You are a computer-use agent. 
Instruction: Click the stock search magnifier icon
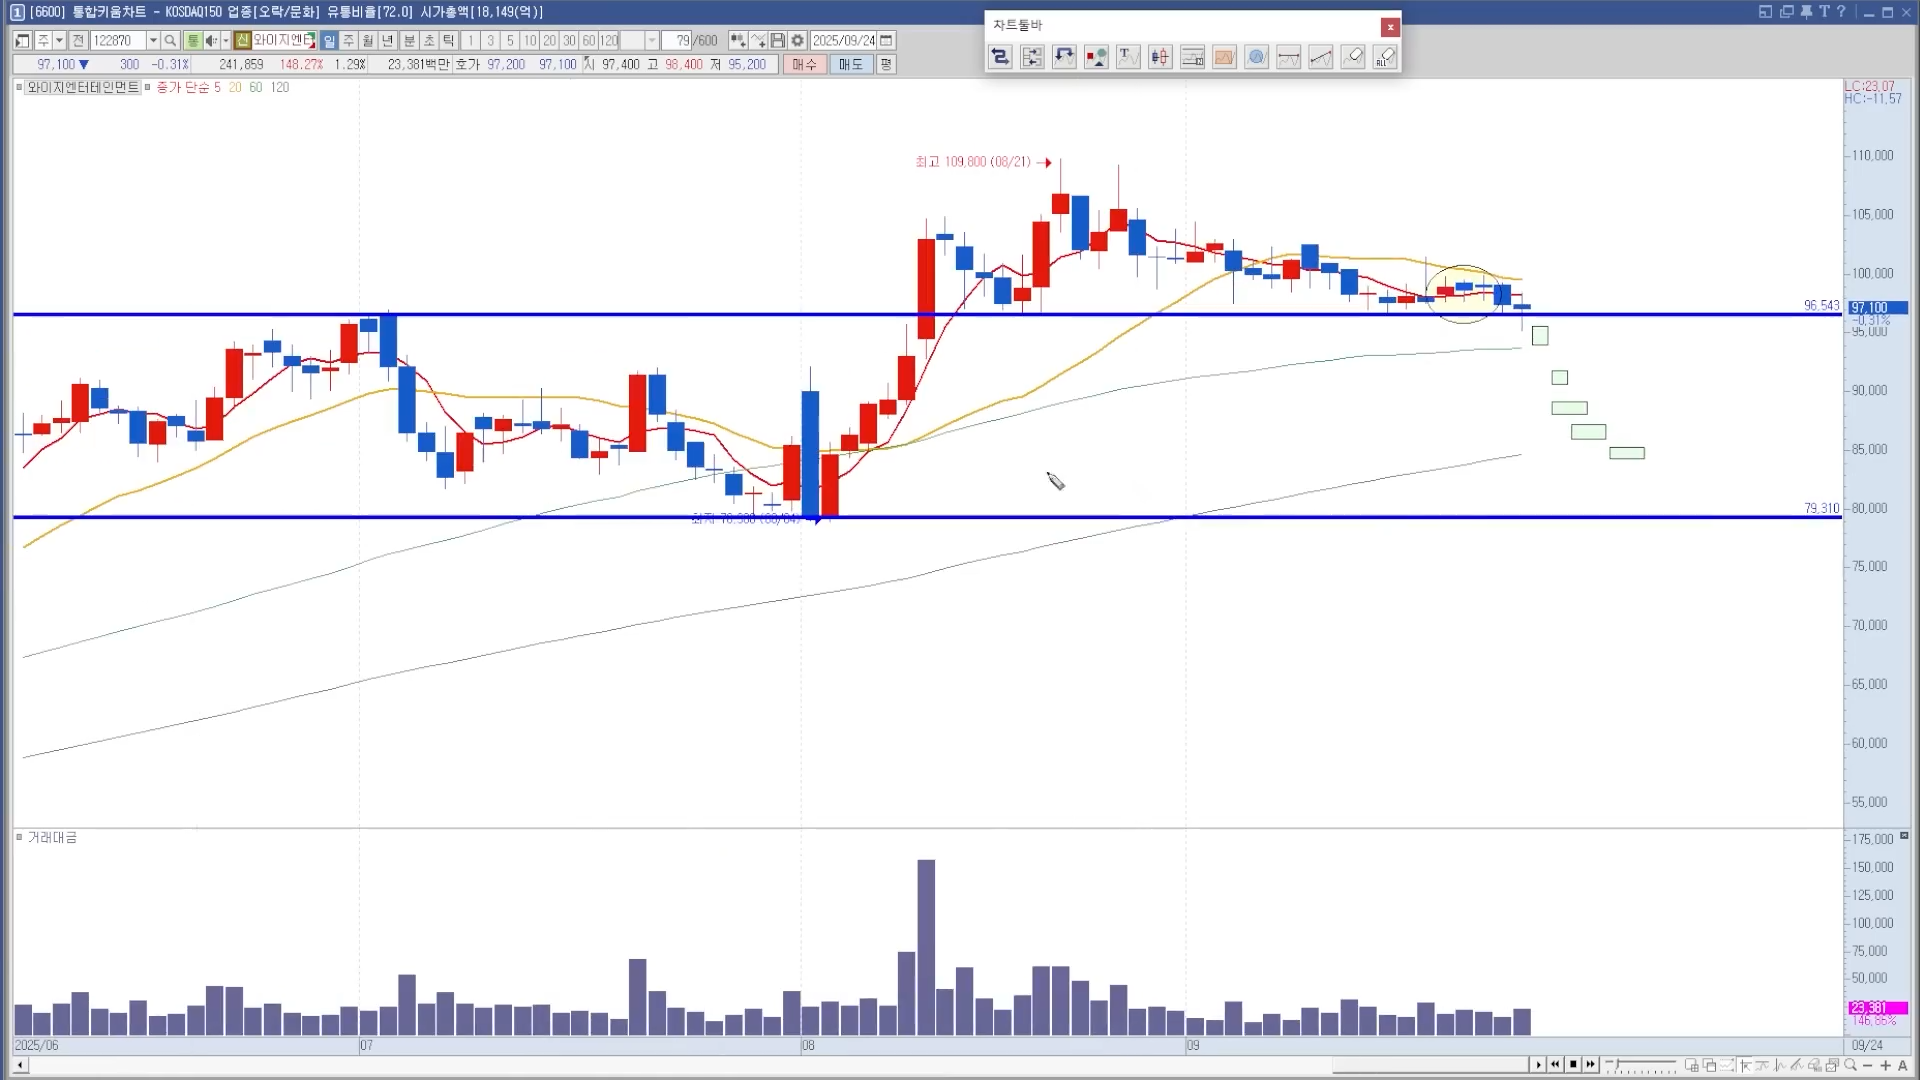coord(170,41)
